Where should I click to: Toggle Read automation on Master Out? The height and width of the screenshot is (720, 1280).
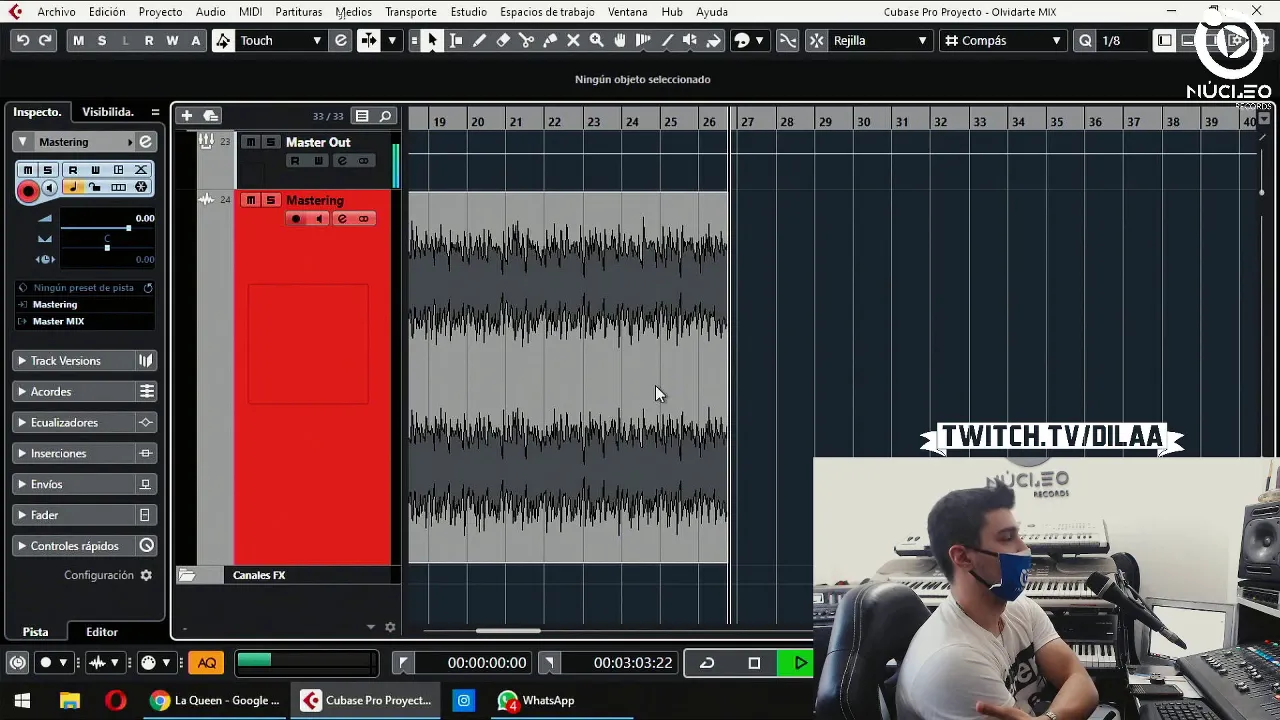[295, 161]
